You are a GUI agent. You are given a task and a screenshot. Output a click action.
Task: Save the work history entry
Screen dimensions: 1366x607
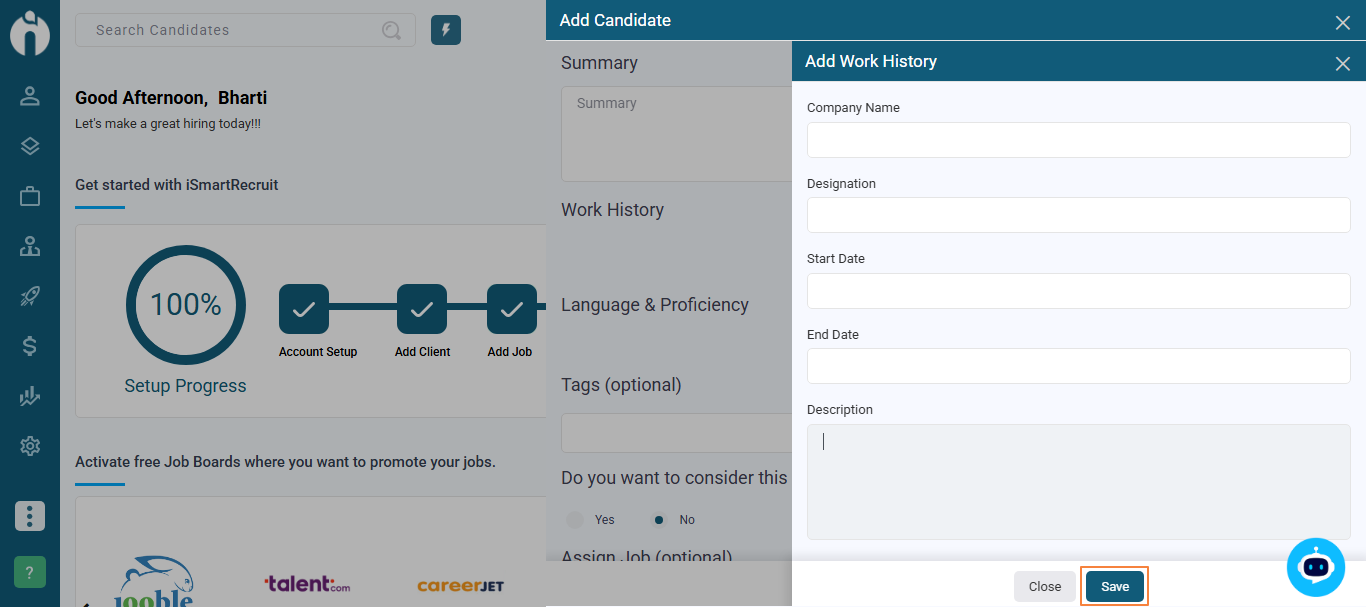point(1115,587)
